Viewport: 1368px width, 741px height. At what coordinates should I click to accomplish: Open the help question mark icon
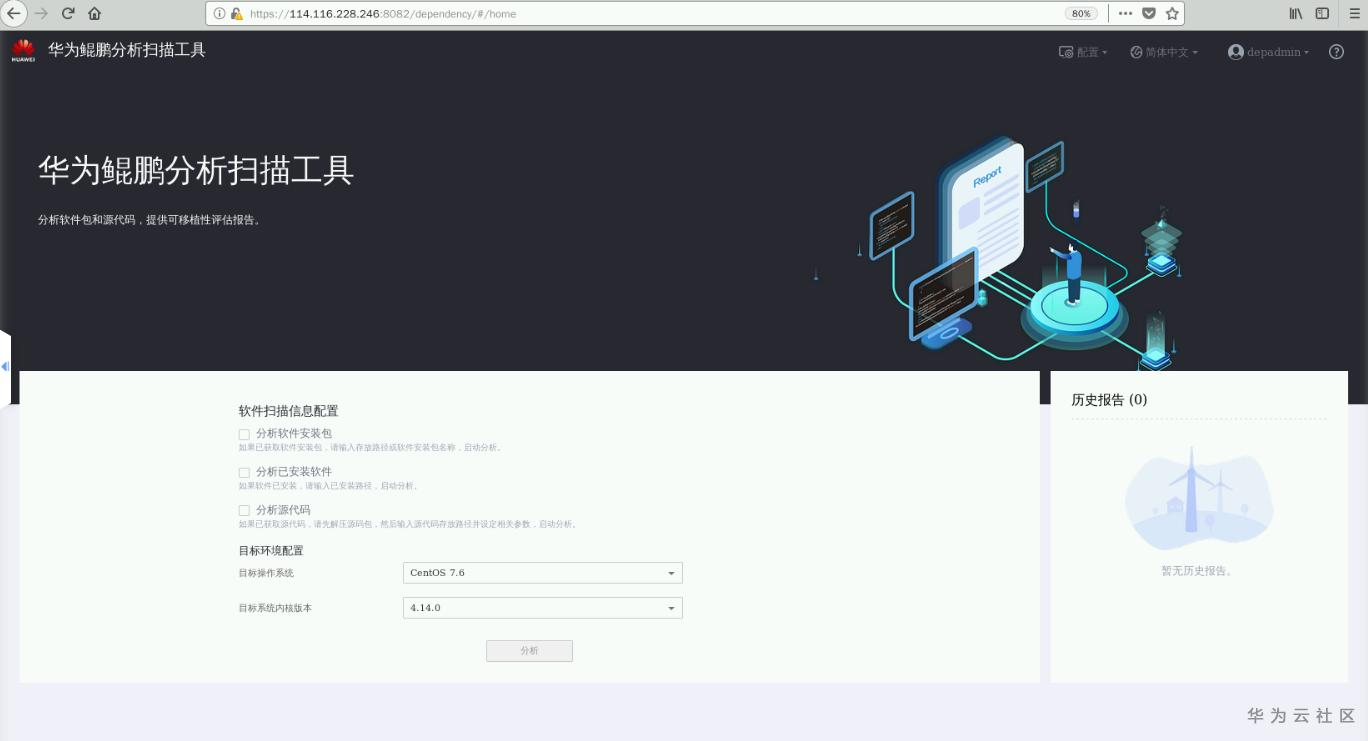pyautogui.click(x=1336, y=52)
